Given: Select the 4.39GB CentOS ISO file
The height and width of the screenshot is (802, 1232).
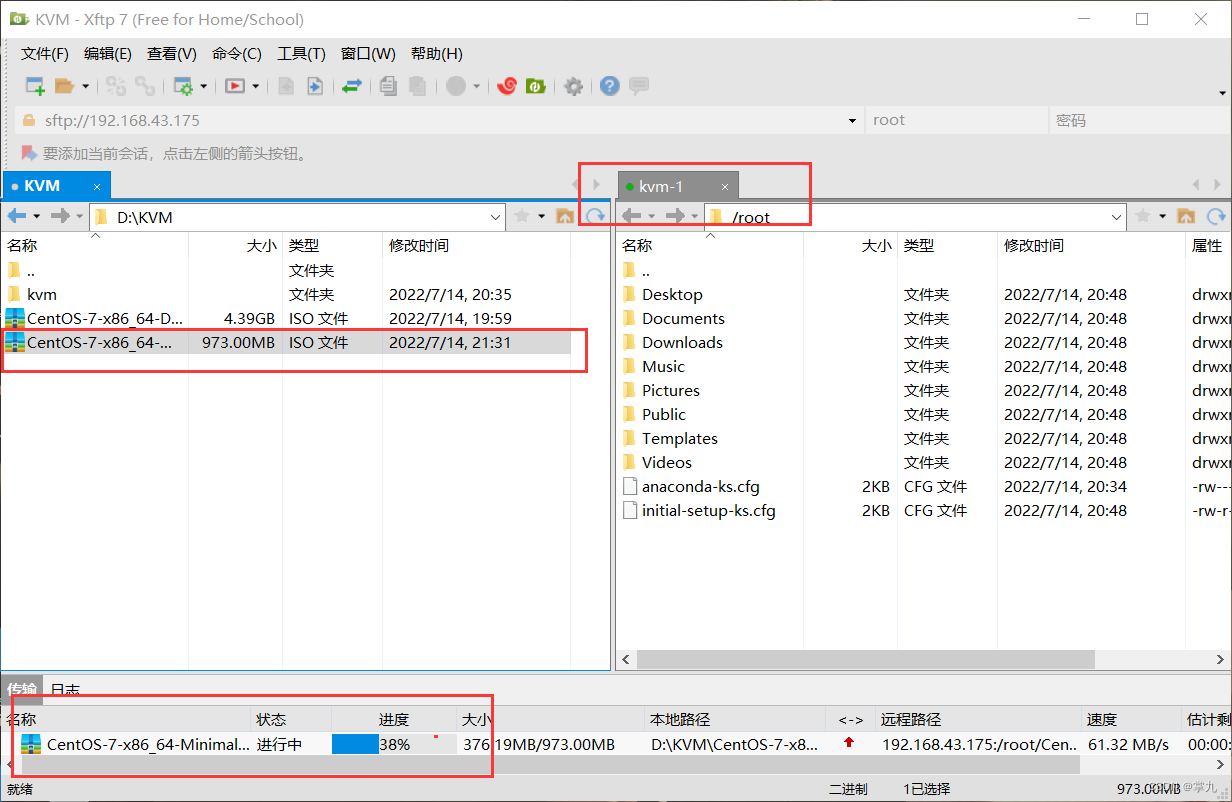Looking at the screenshot, I should 288,318.
